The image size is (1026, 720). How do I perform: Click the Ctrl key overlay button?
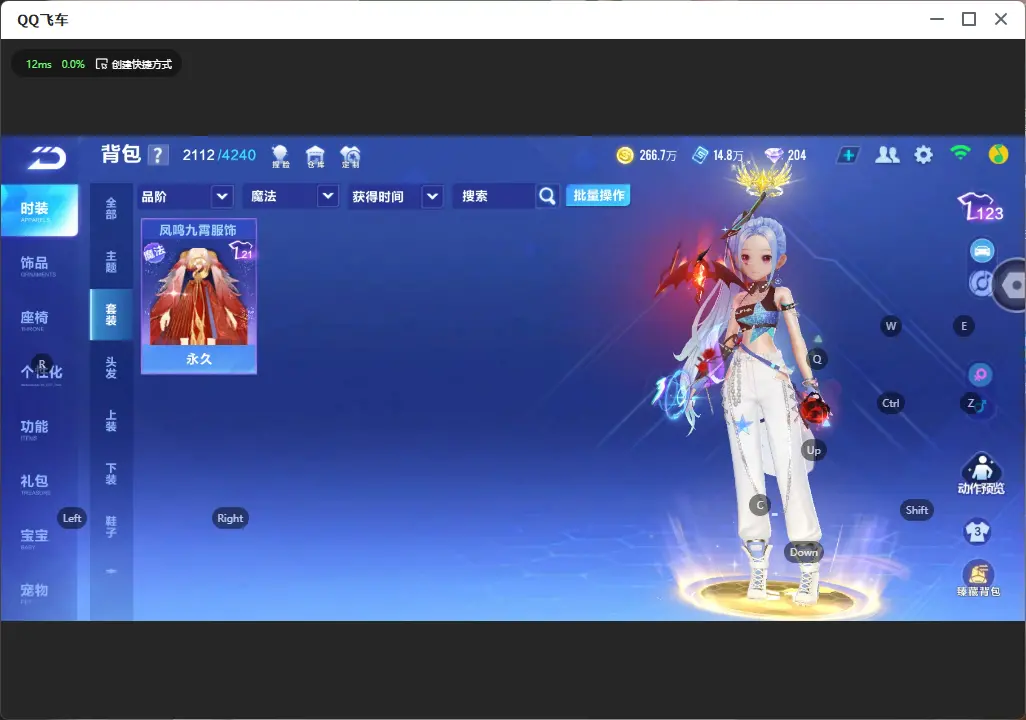(x=891, y=403)
